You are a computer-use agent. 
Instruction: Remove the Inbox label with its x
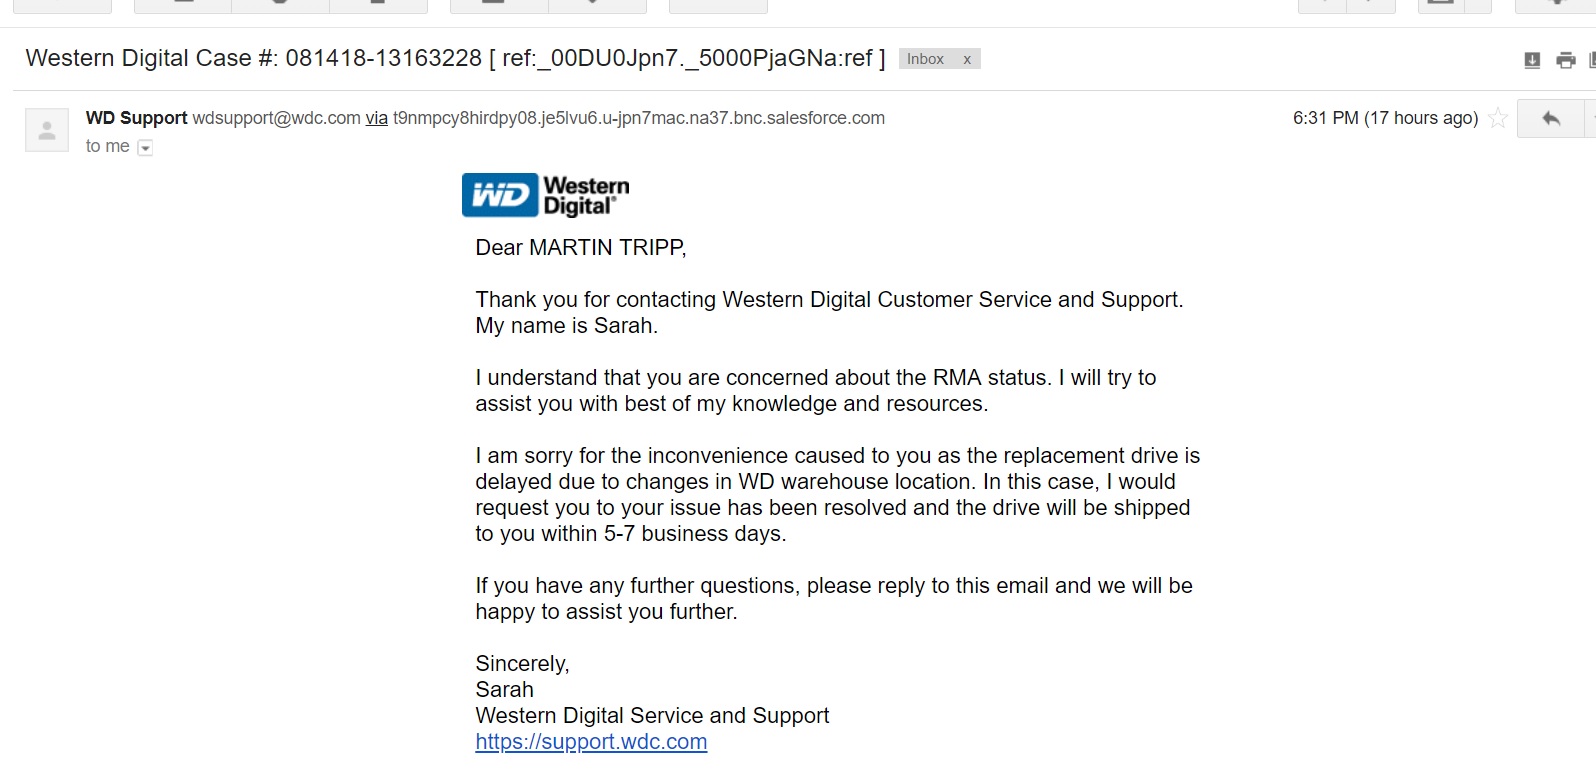pos(967,59)
